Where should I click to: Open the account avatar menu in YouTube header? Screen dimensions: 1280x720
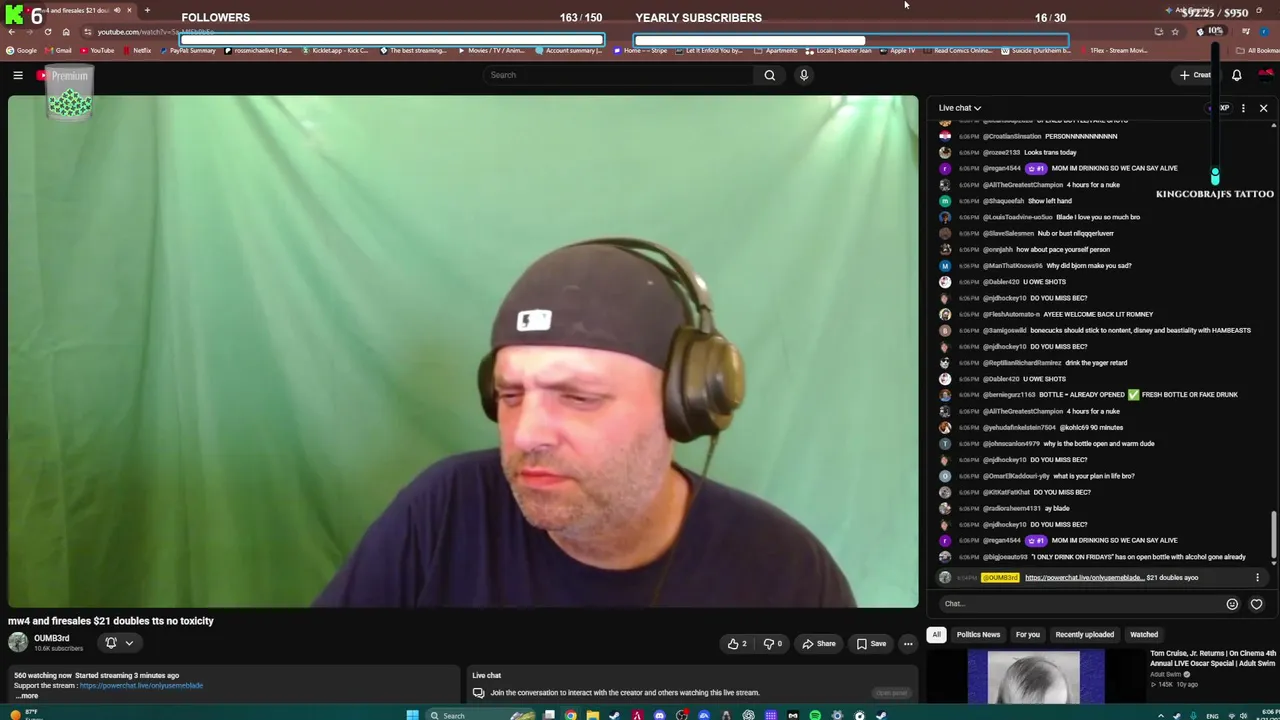coord(1266,75)
